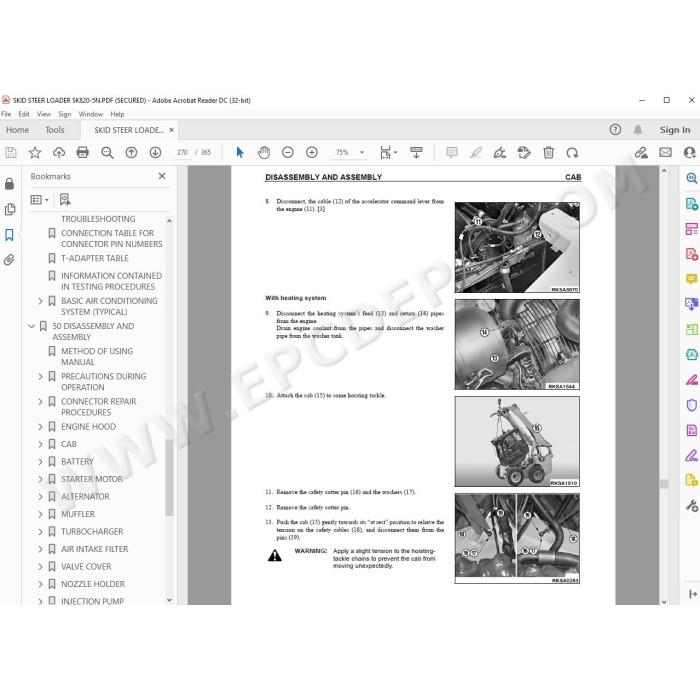Switch to the Tools tab
This screenshot has height=700, width=700.
pos(55,130)
